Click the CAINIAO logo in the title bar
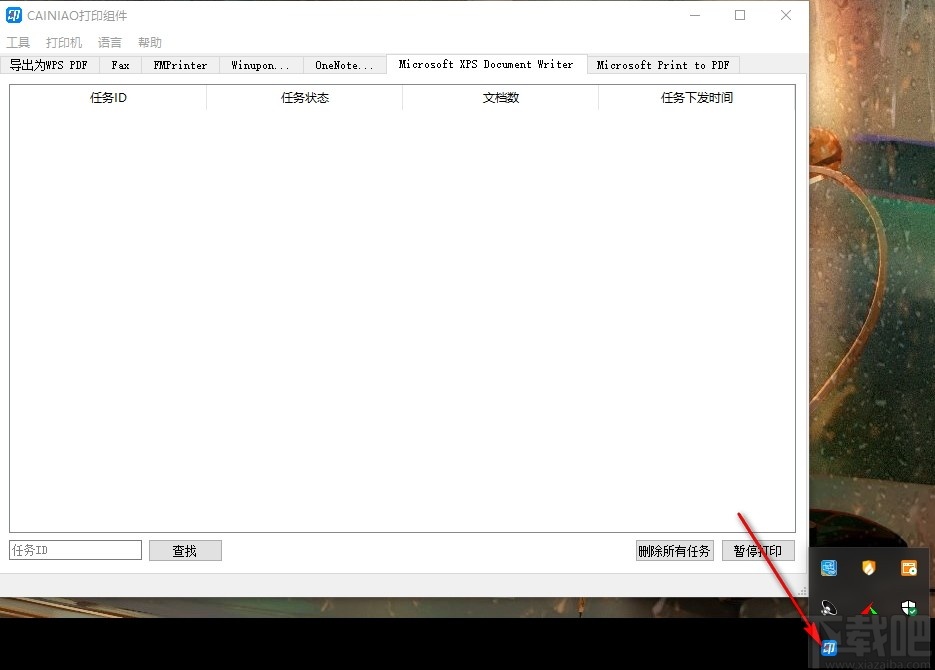The height and width of the screenshot is (670, 935). (x=14, y=15)
